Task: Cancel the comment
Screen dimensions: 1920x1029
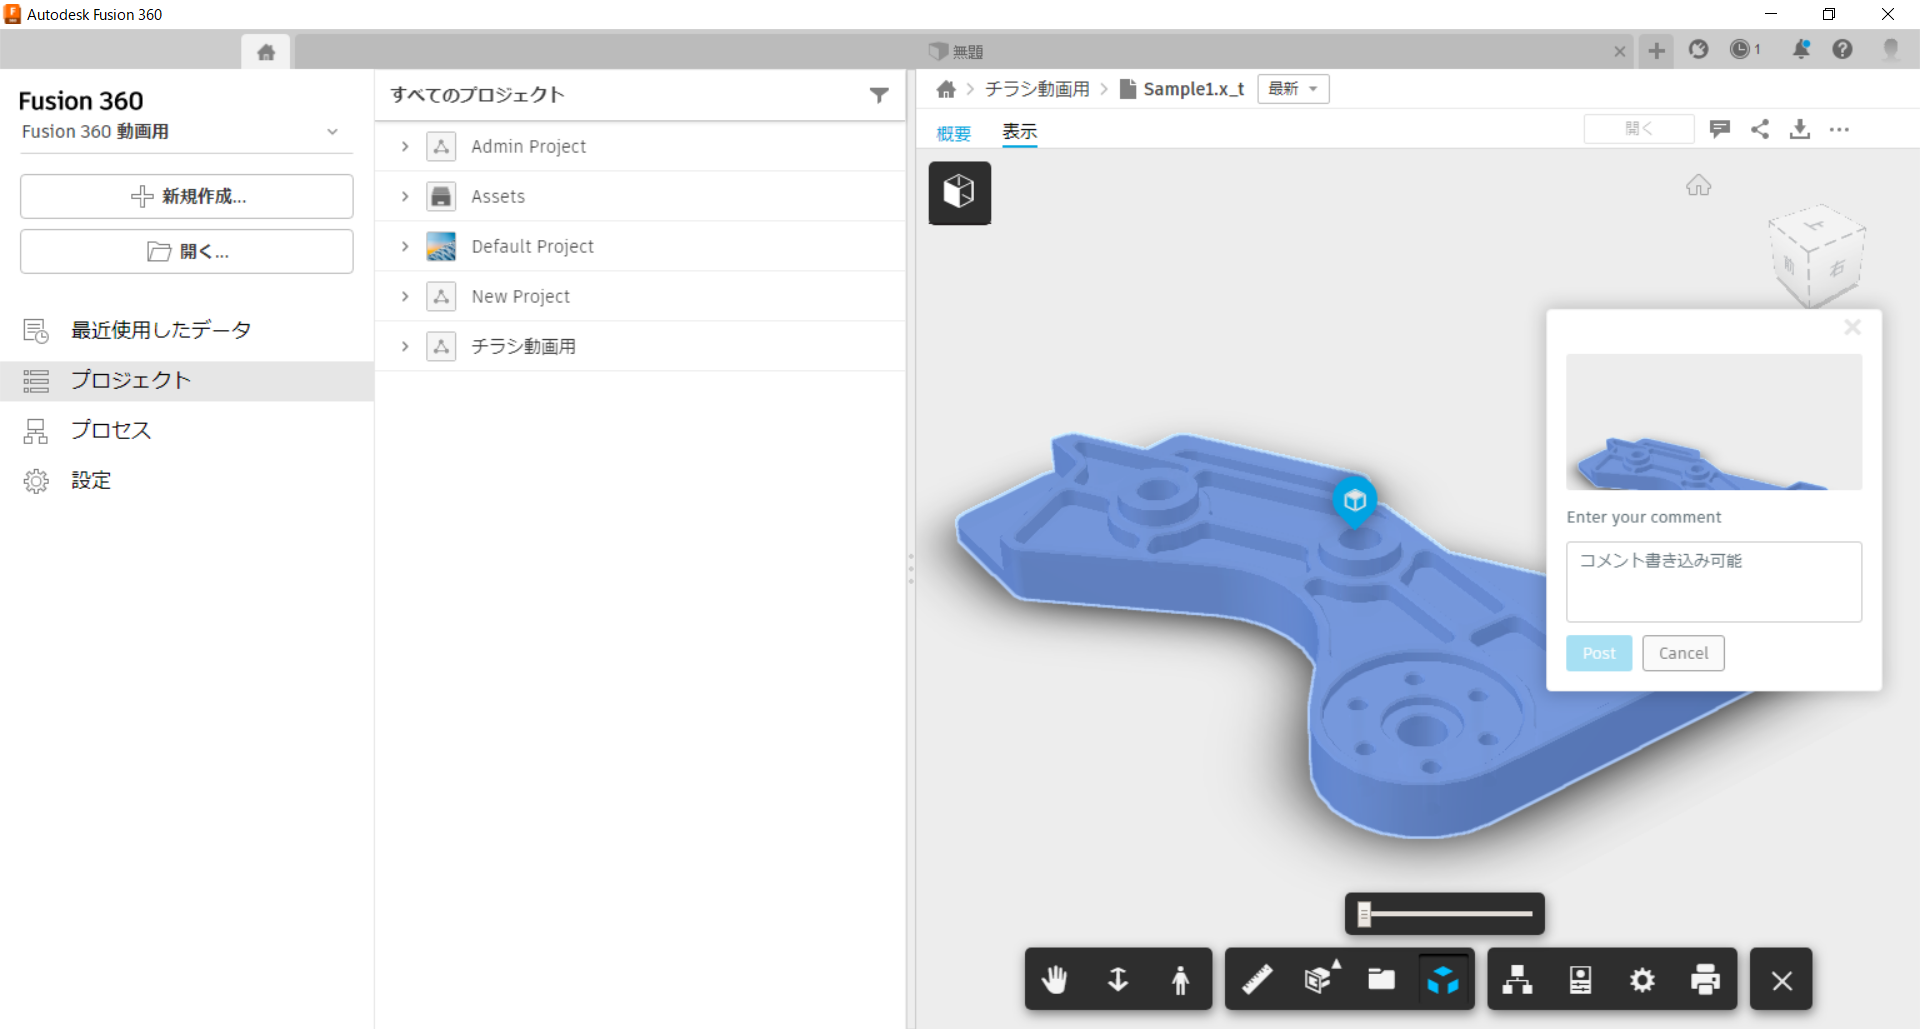Action: point(1683,653)
